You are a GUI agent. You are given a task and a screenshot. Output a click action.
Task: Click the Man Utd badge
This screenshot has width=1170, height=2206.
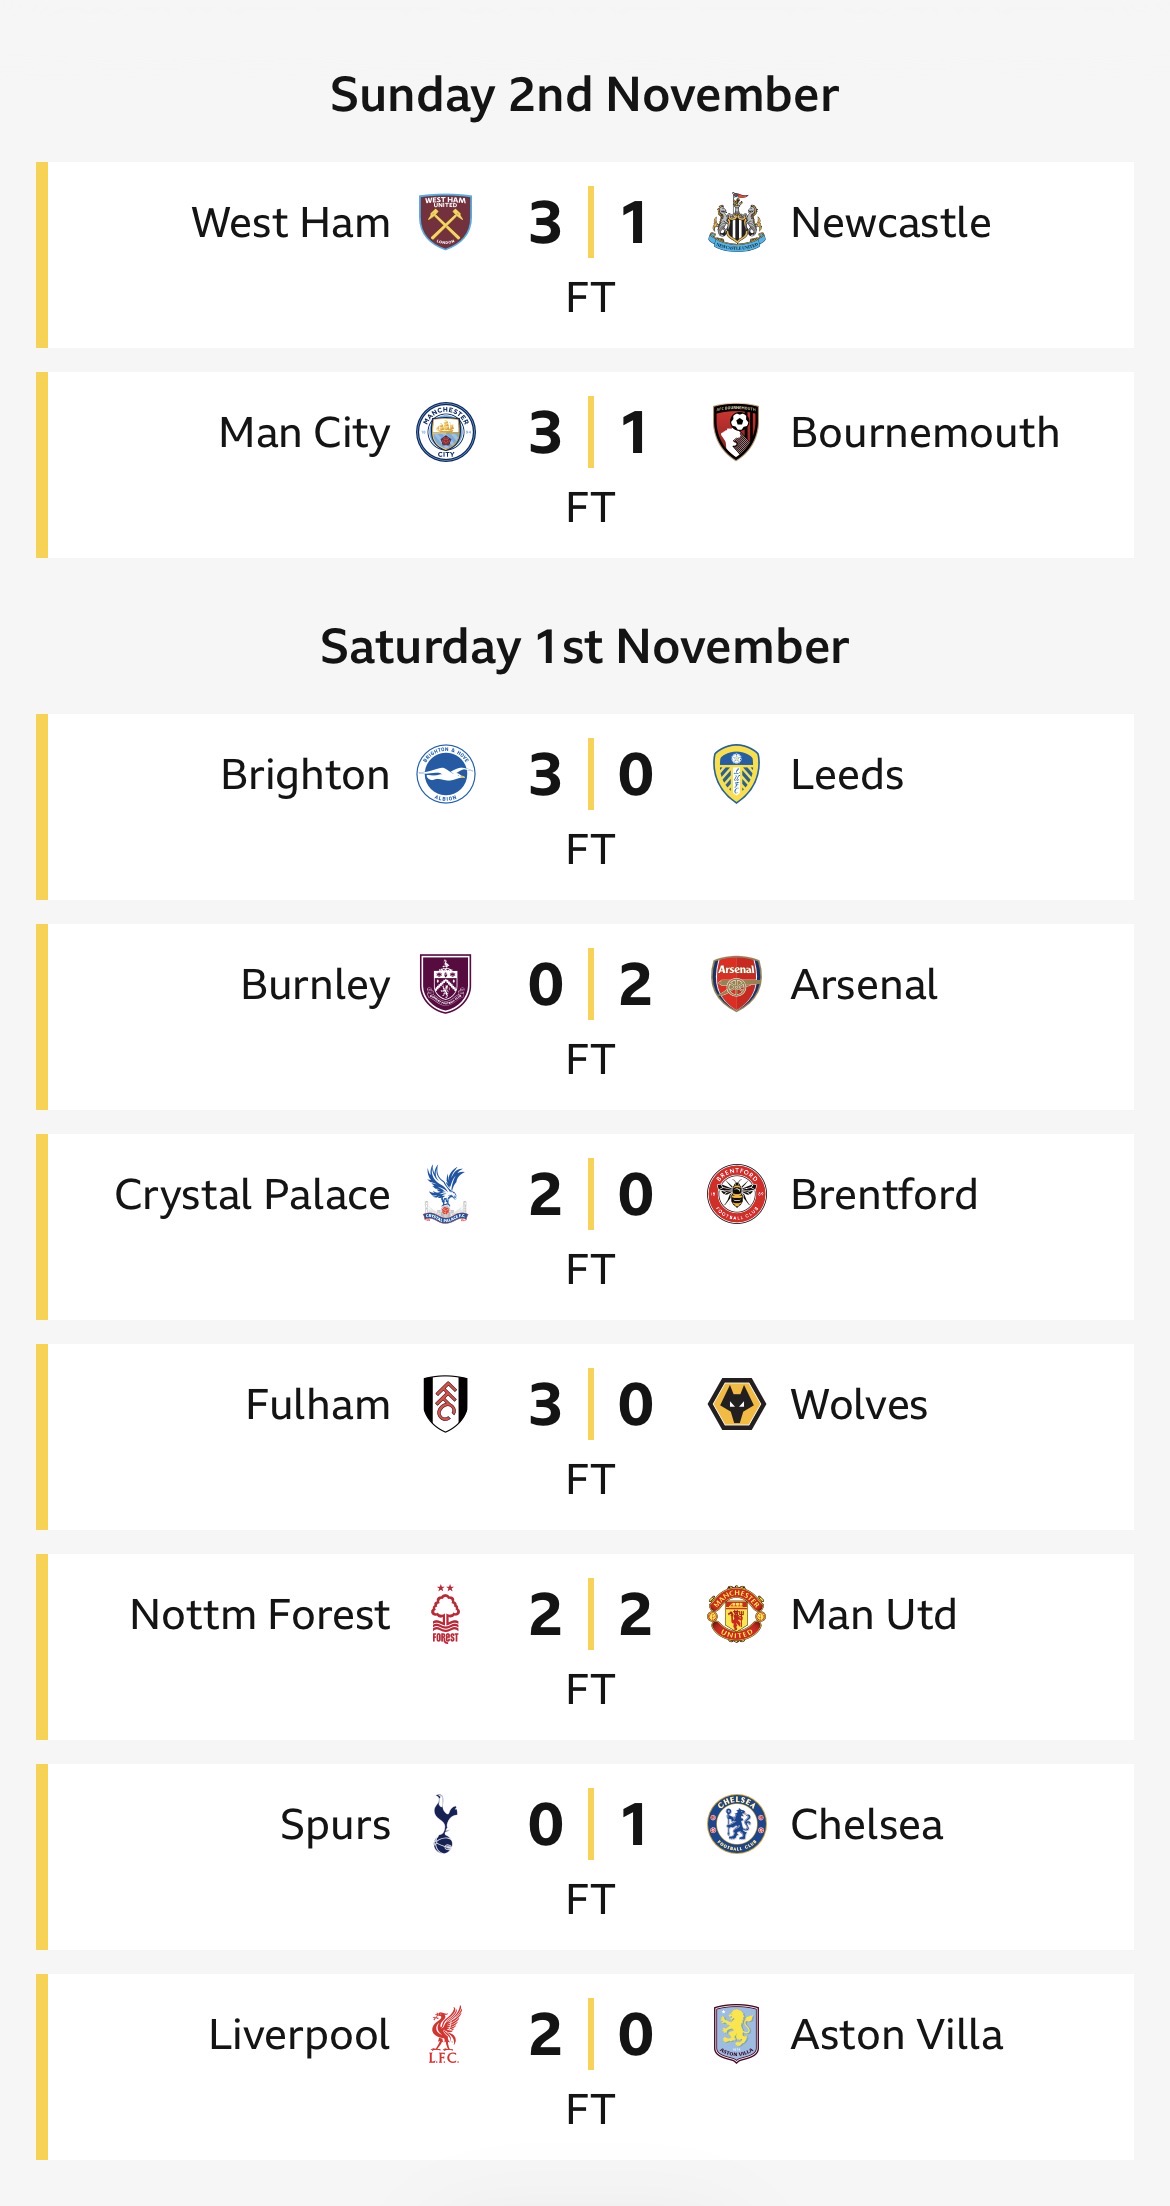tap(736, 1614)
